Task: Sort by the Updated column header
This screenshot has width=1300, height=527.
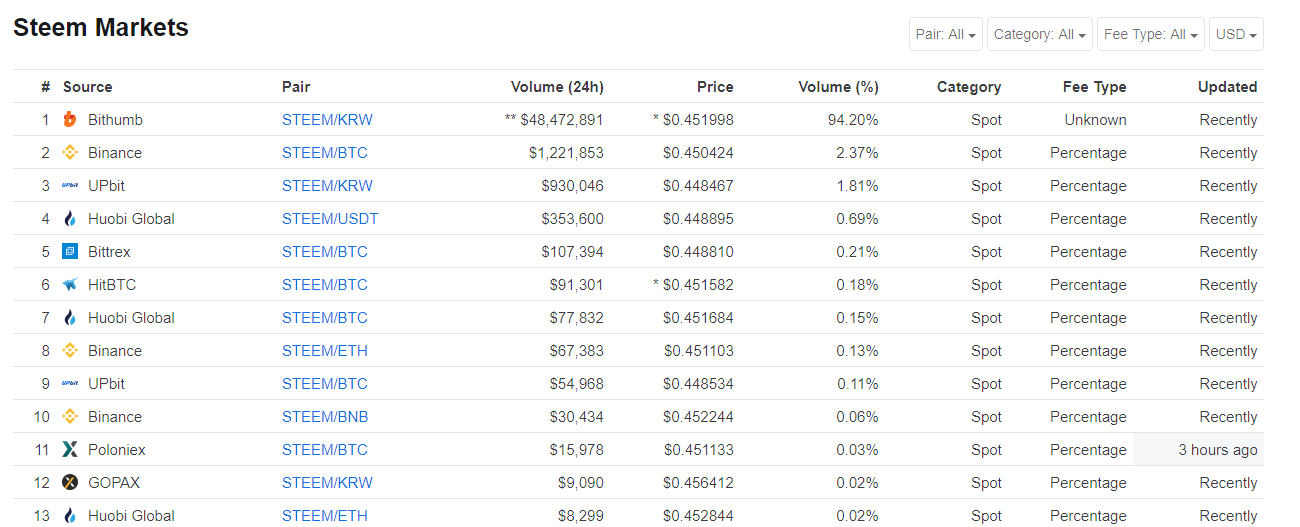Action: (x=1228, y=87)
